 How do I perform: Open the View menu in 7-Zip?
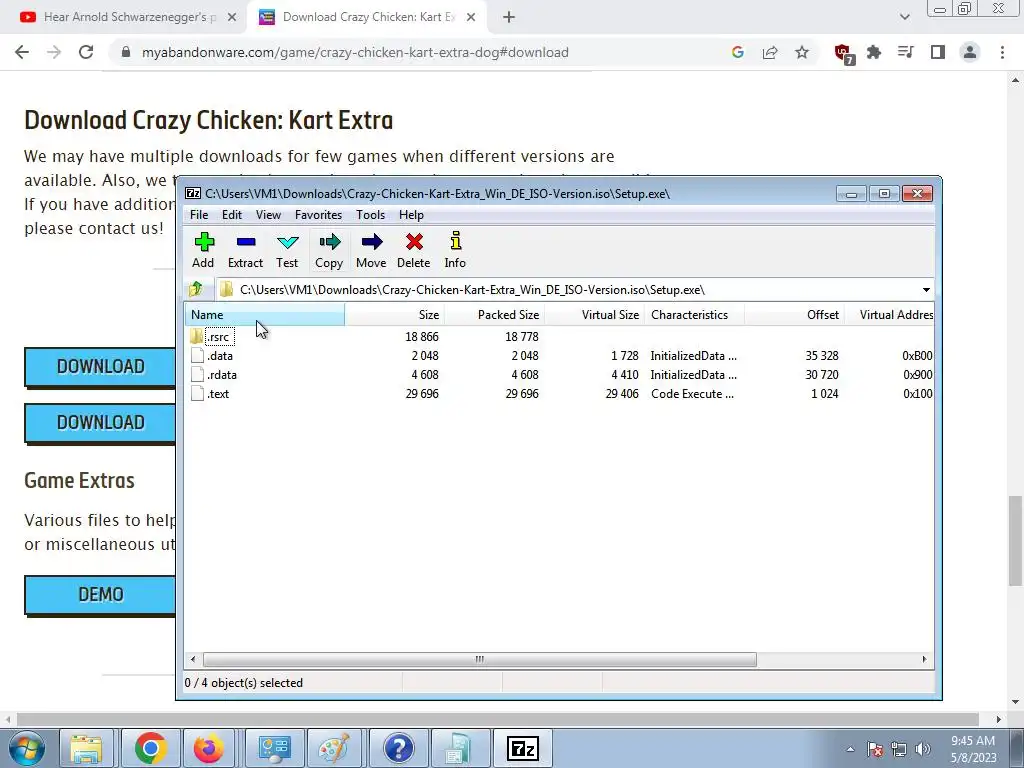[x=268, y=215]
